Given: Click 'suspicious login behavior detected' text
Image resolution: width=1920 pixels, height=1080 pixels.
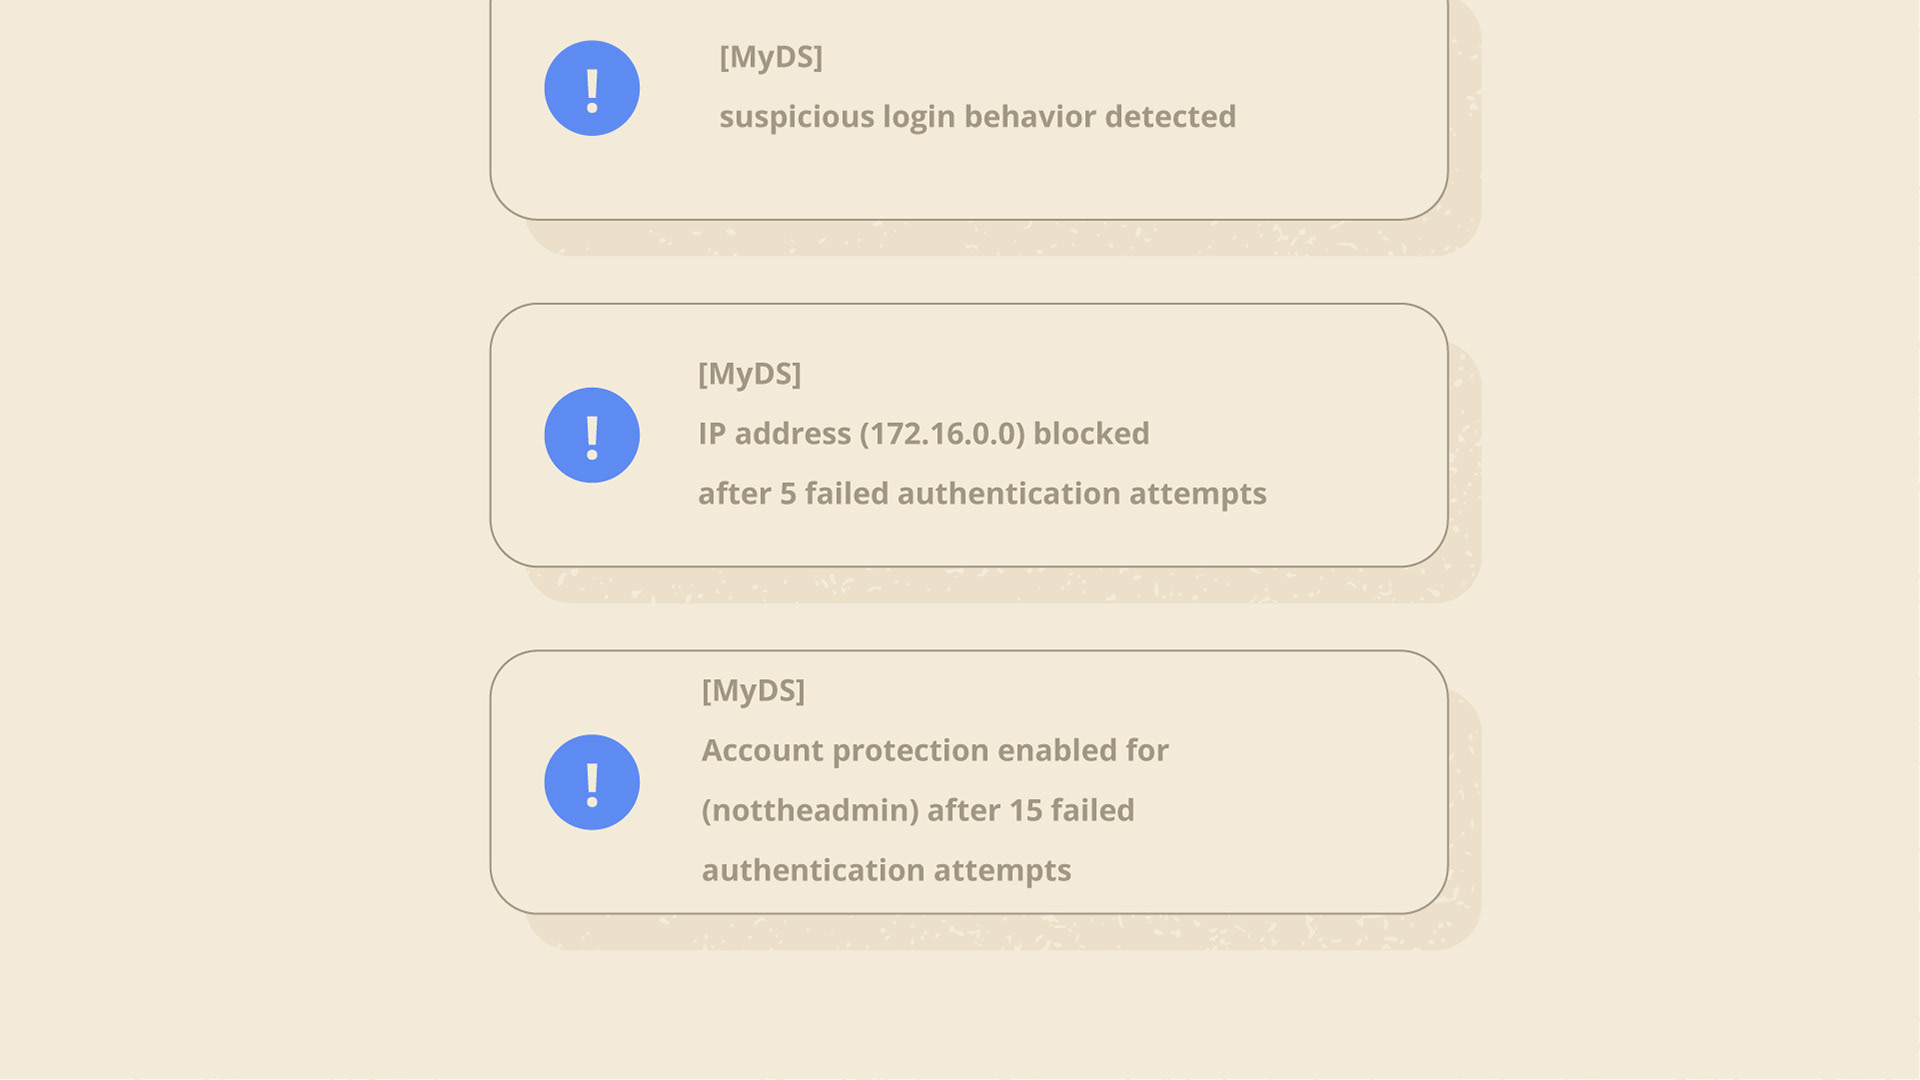Looking at the screenshot, I should click(978, 117).
